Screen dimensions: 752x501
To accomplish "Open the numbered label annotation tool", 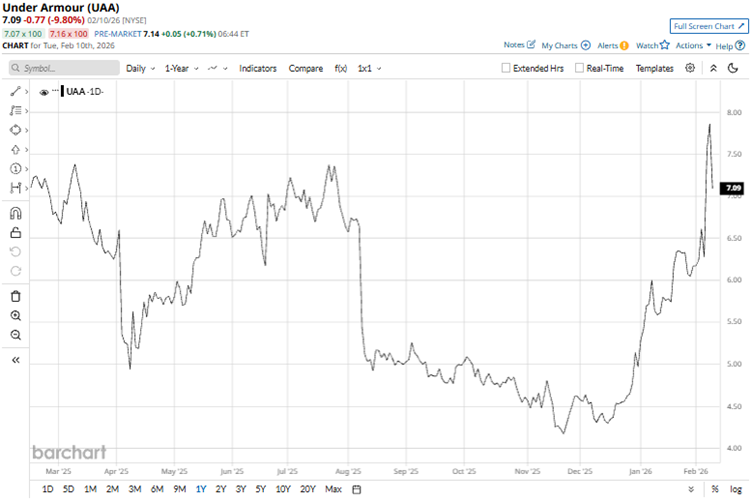I will point(15,169).
